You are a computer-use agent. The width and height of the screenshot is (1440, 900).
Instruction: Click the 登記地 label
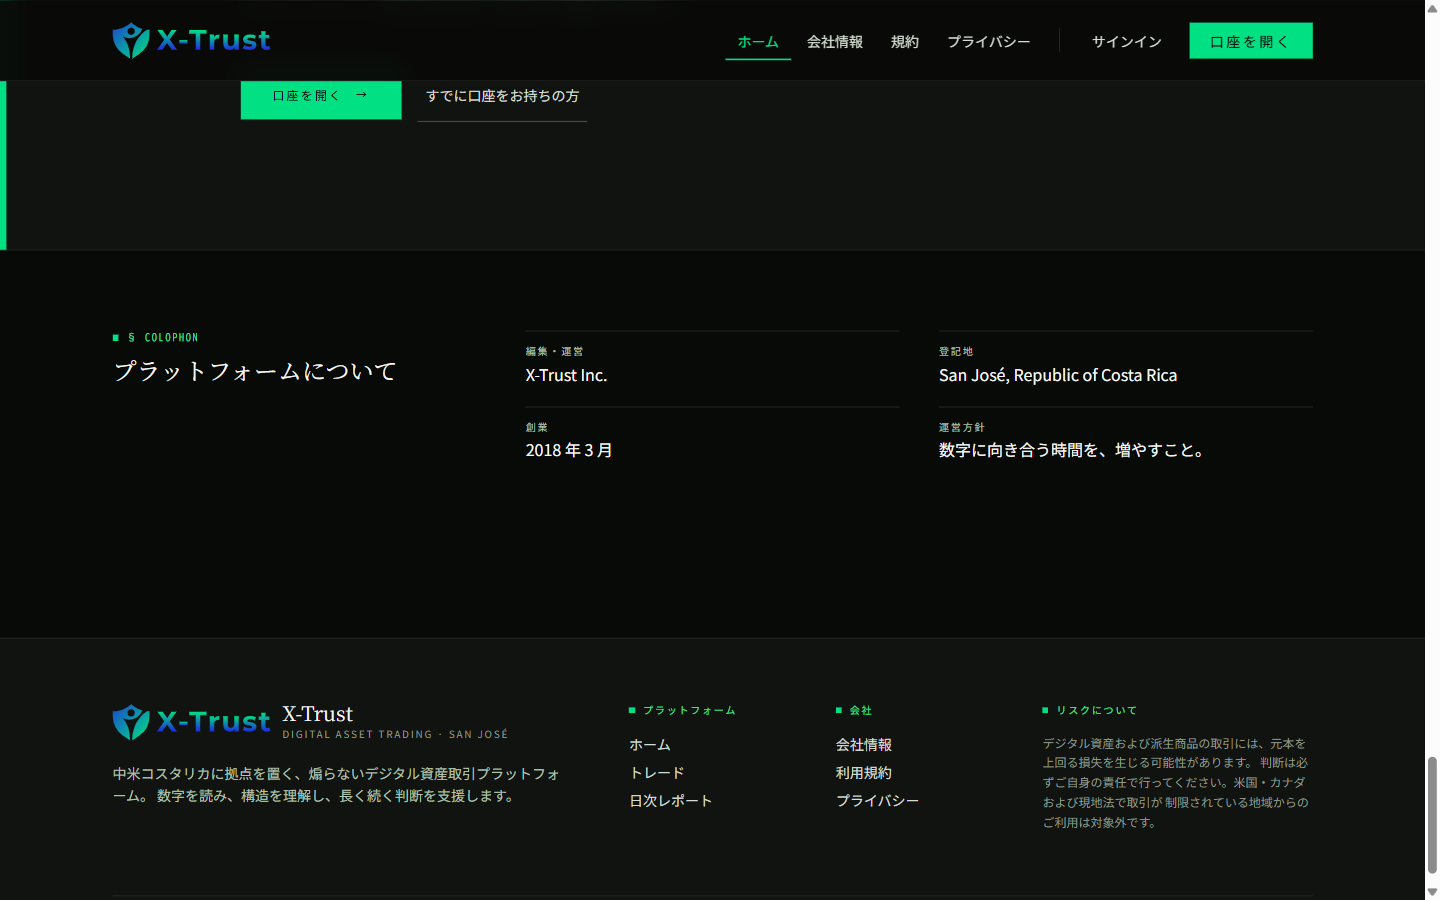(956, 352)
